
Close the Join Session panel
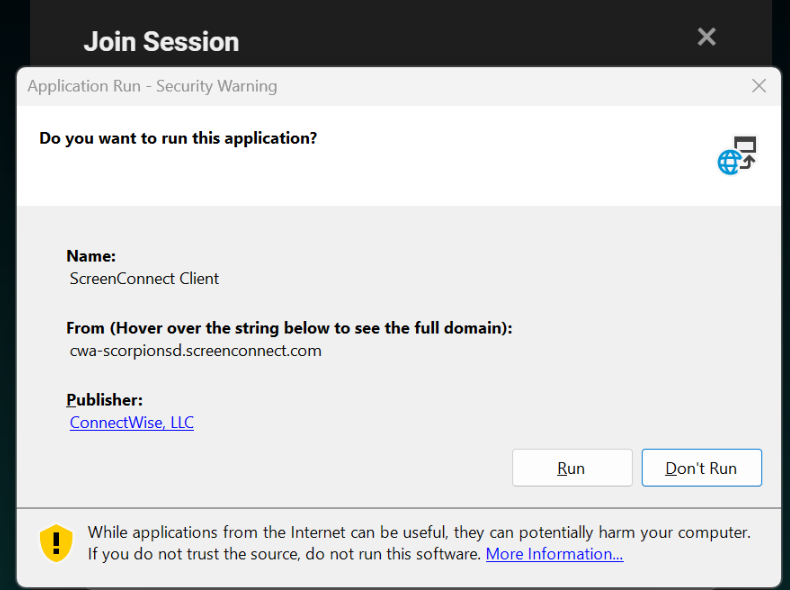(x=706, y=37)
